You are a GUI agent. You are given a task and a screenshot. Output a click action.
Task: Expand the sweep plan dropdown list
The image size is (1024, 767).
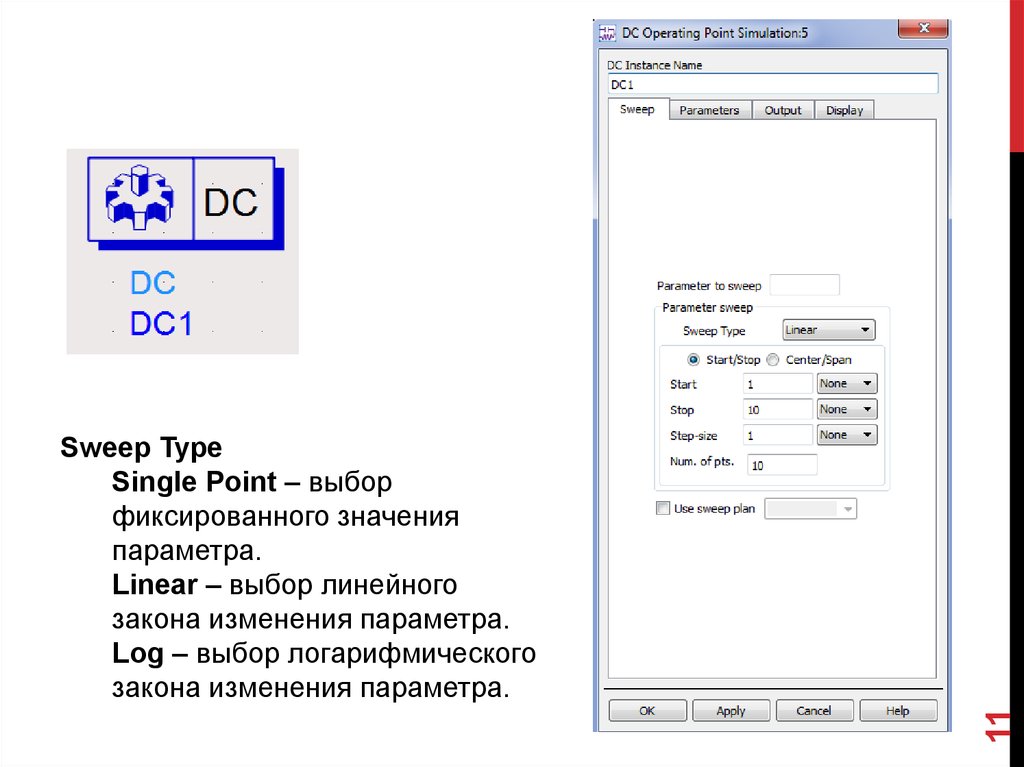click(848, 509)
